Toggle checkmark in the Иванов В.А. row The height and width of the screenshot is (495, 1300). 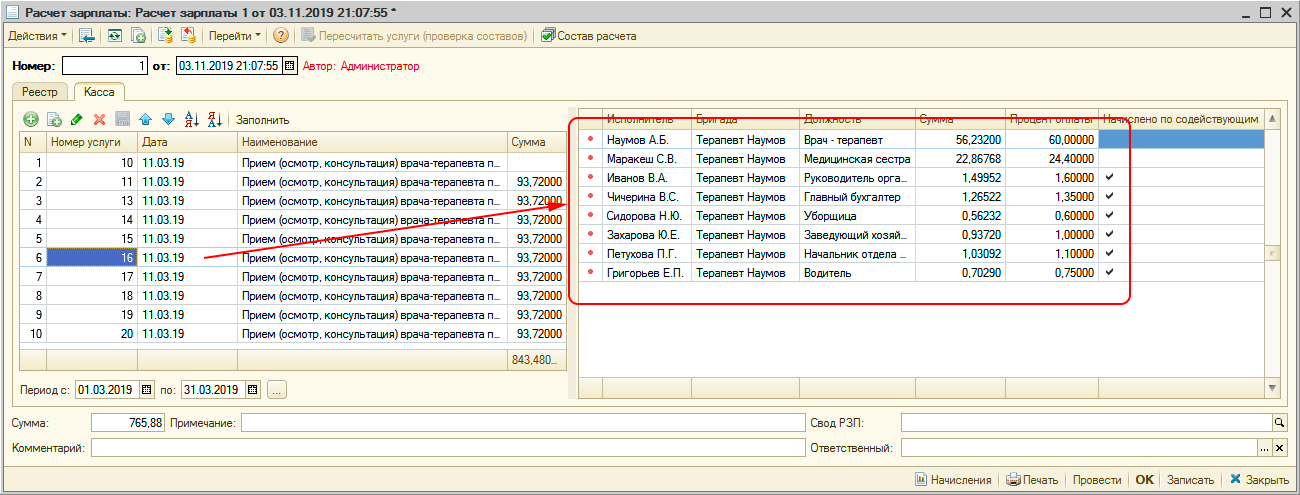[1108, 177]
